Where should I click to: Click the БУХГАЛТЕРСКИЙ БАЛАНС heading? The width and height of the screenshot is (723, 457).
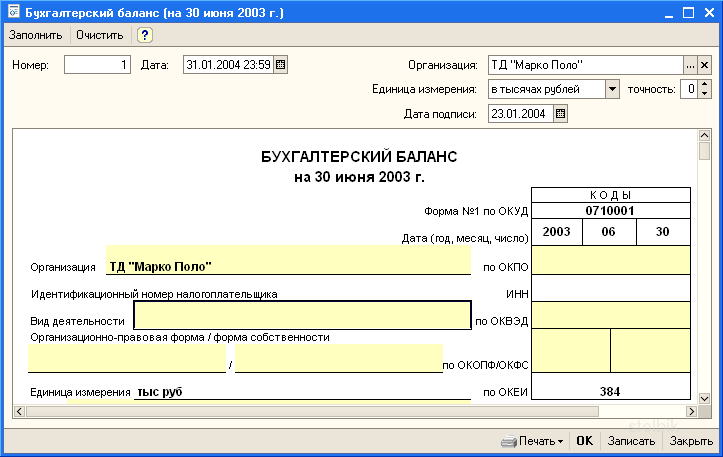pyautogui.click(x=359, y=157)
